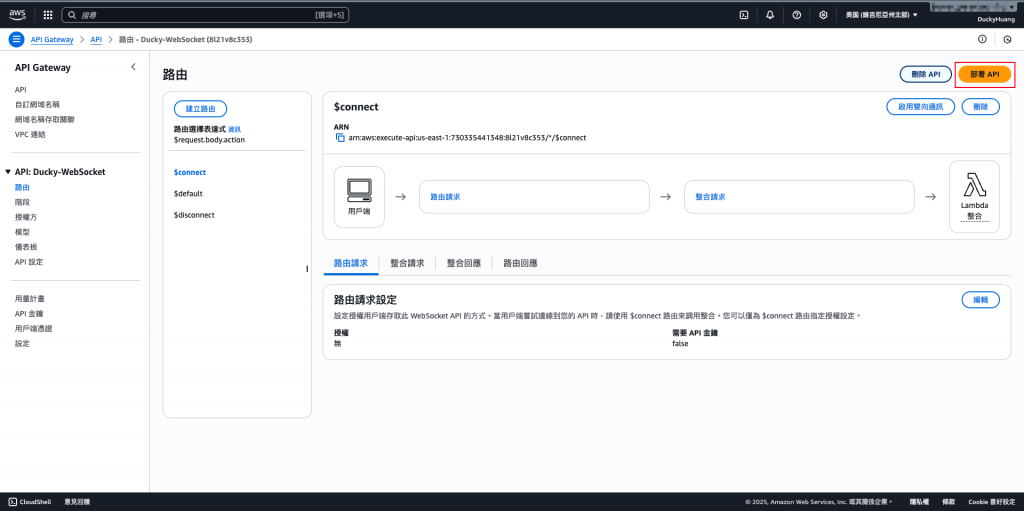Open the CloudShell icon in the top bar
The width and height of the screenshot is (1024, 511).
[743, 14]
